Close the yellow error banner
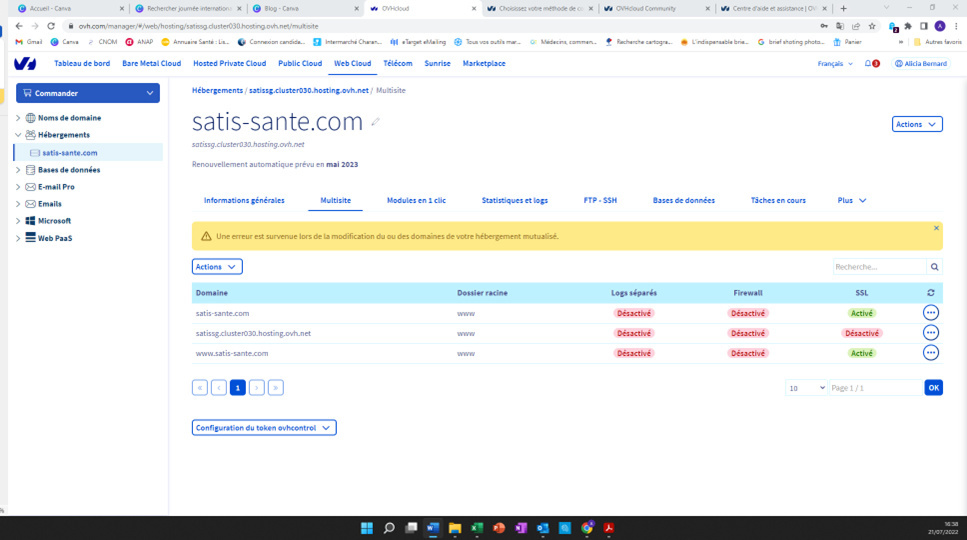 [936, 228]
